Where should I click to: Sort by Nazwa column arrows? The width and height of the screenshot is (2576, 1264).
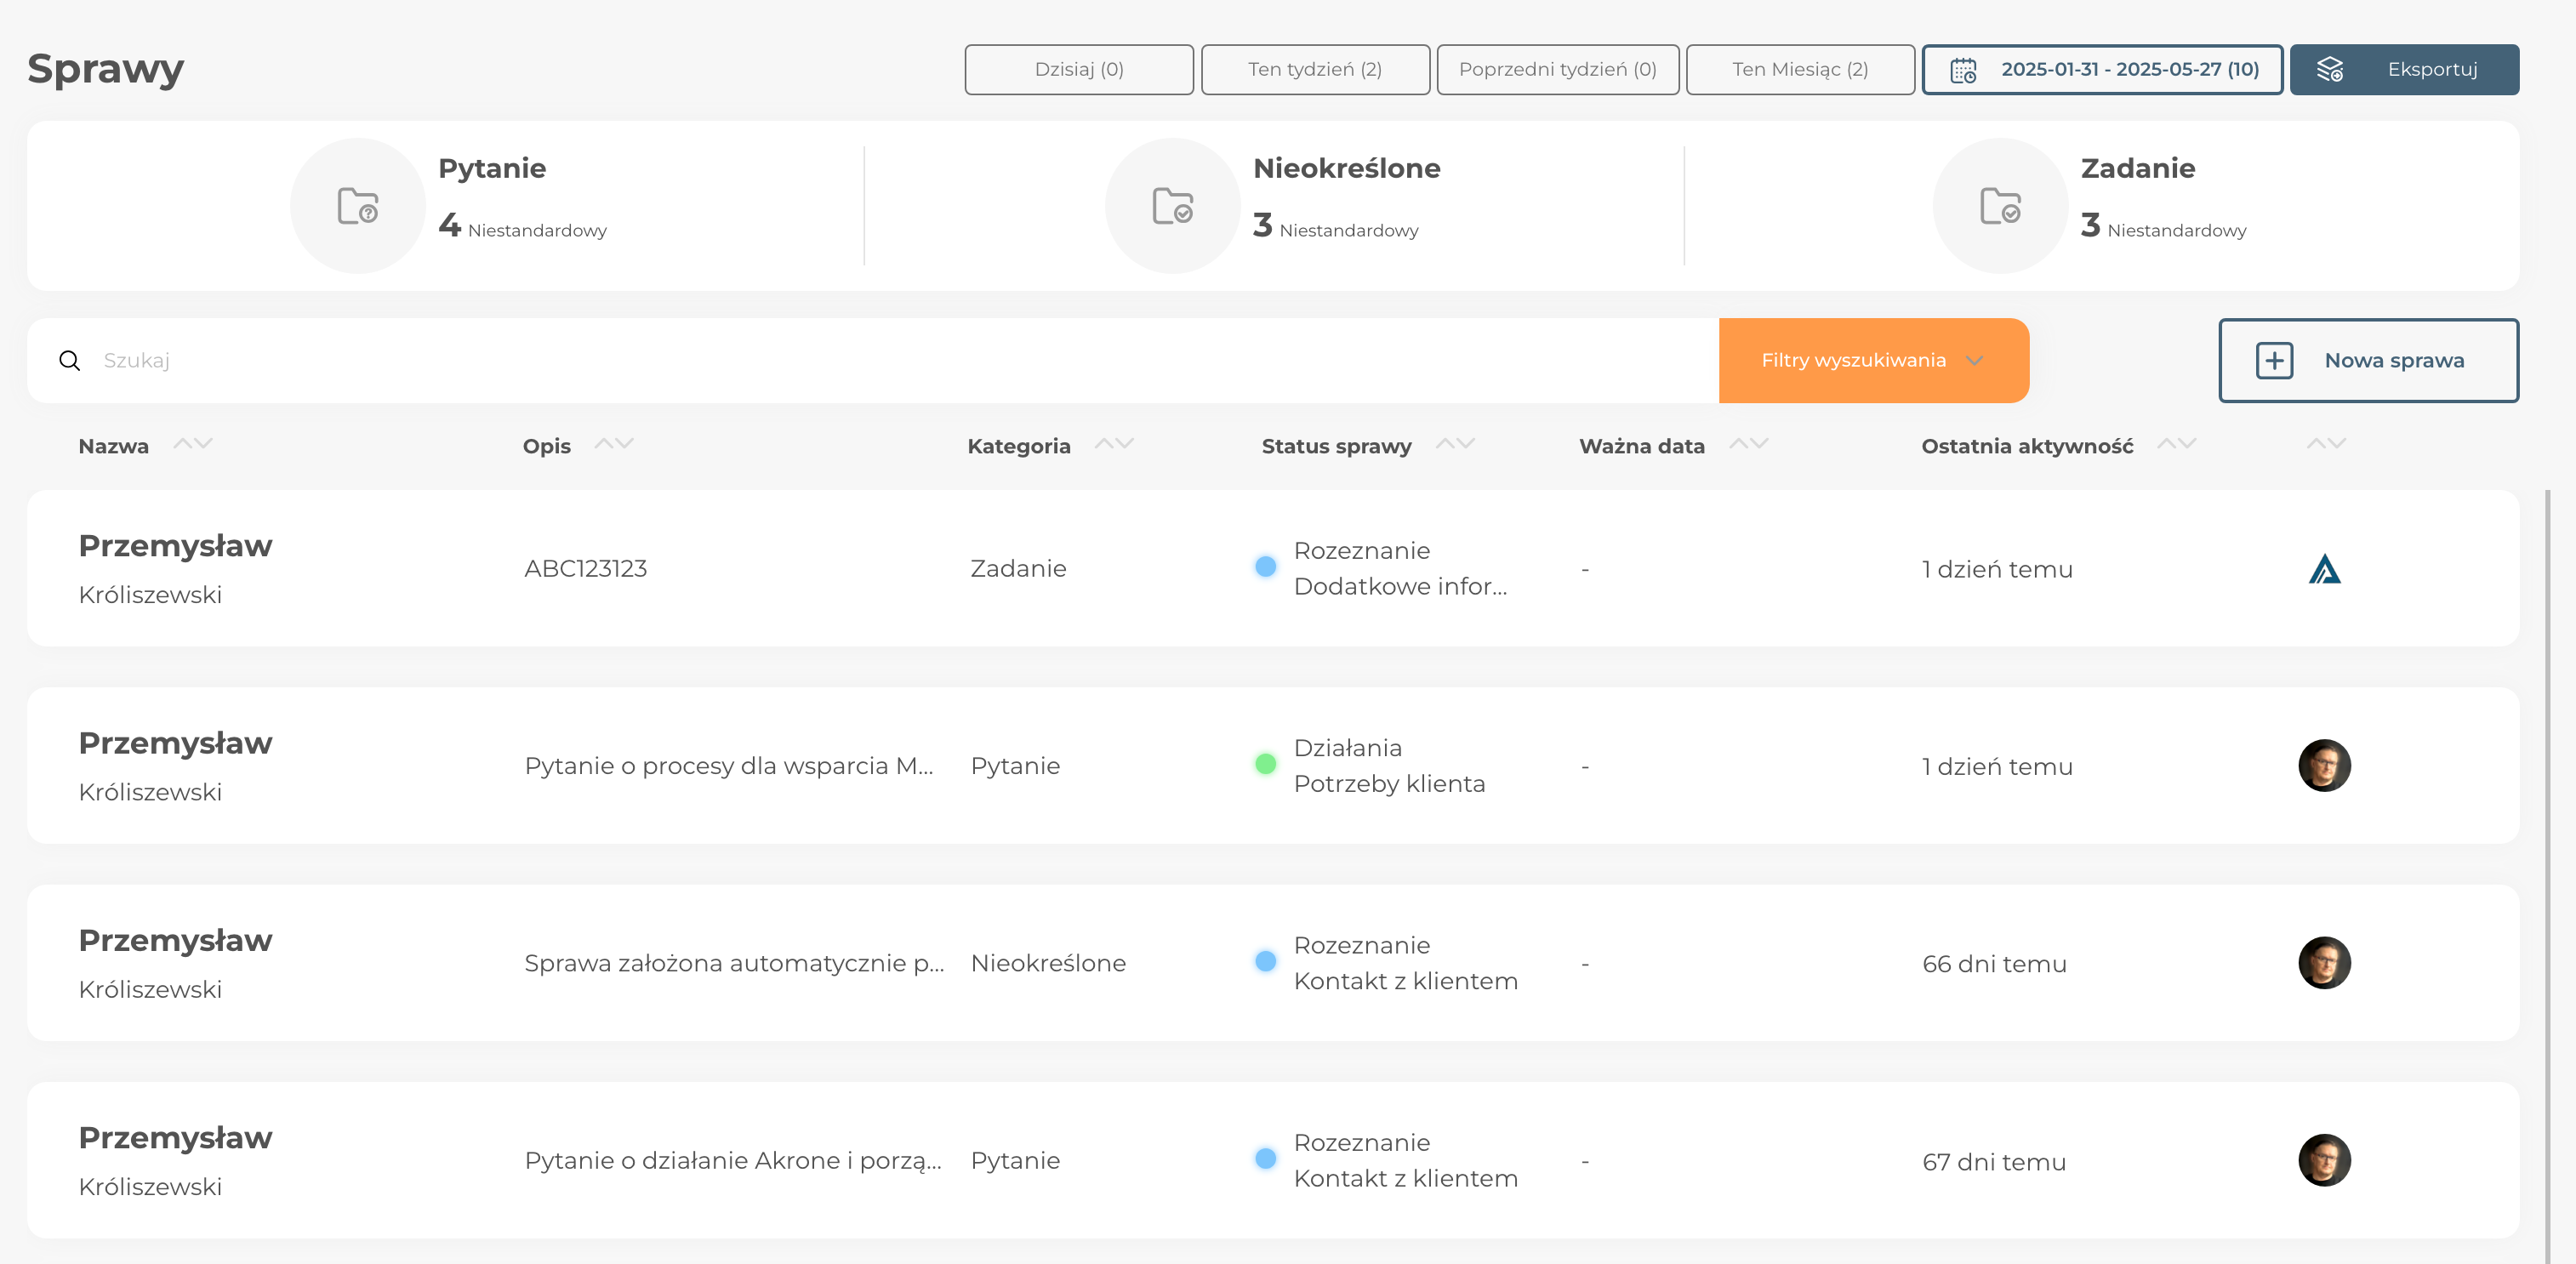click(193, 444)
